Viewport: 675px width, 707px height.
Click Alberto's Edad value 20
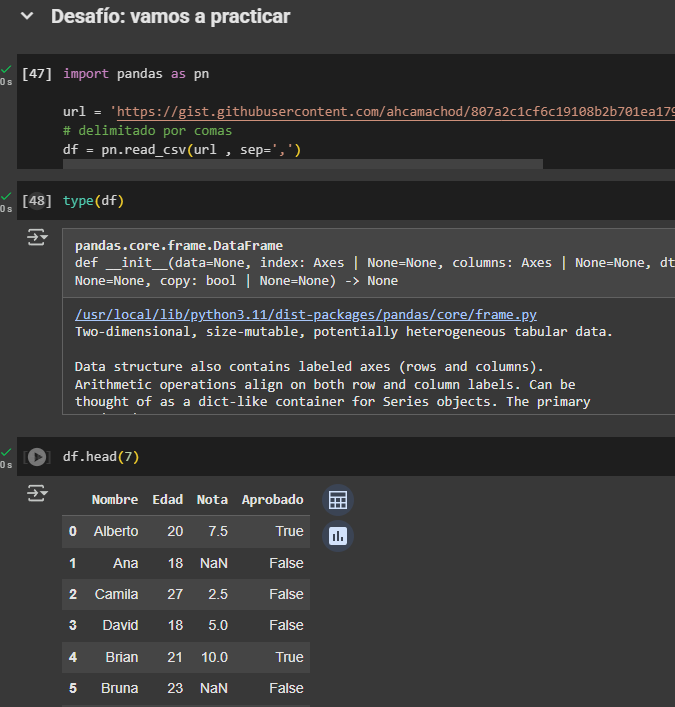click(175, 532)
